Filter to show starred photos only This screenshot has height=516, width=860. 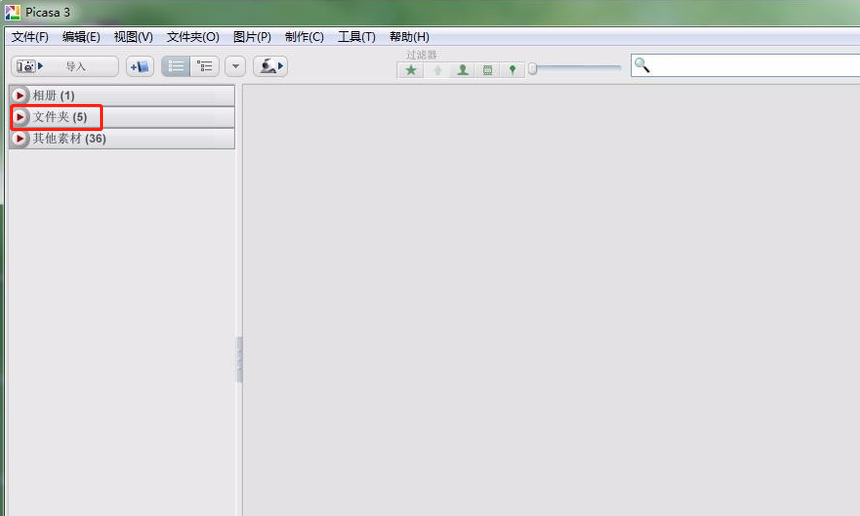coord(411,70)
